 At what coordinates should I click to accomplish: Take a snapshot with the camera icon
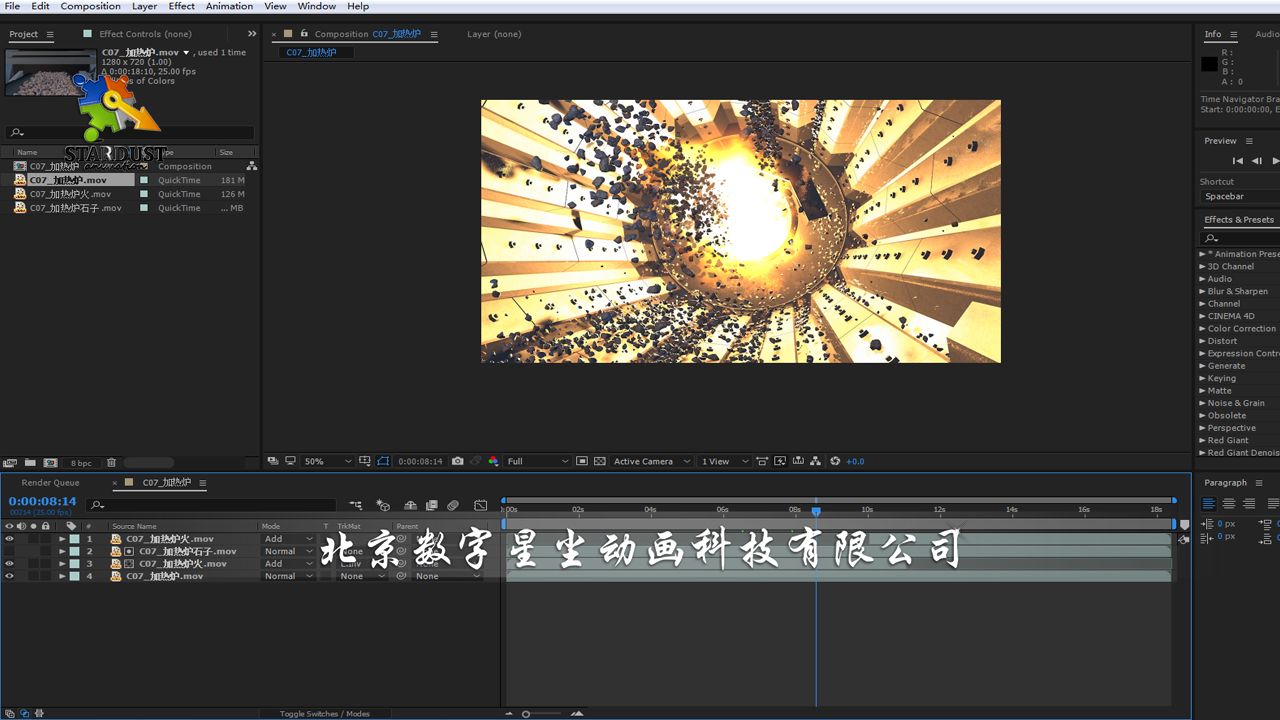point(458,461)
